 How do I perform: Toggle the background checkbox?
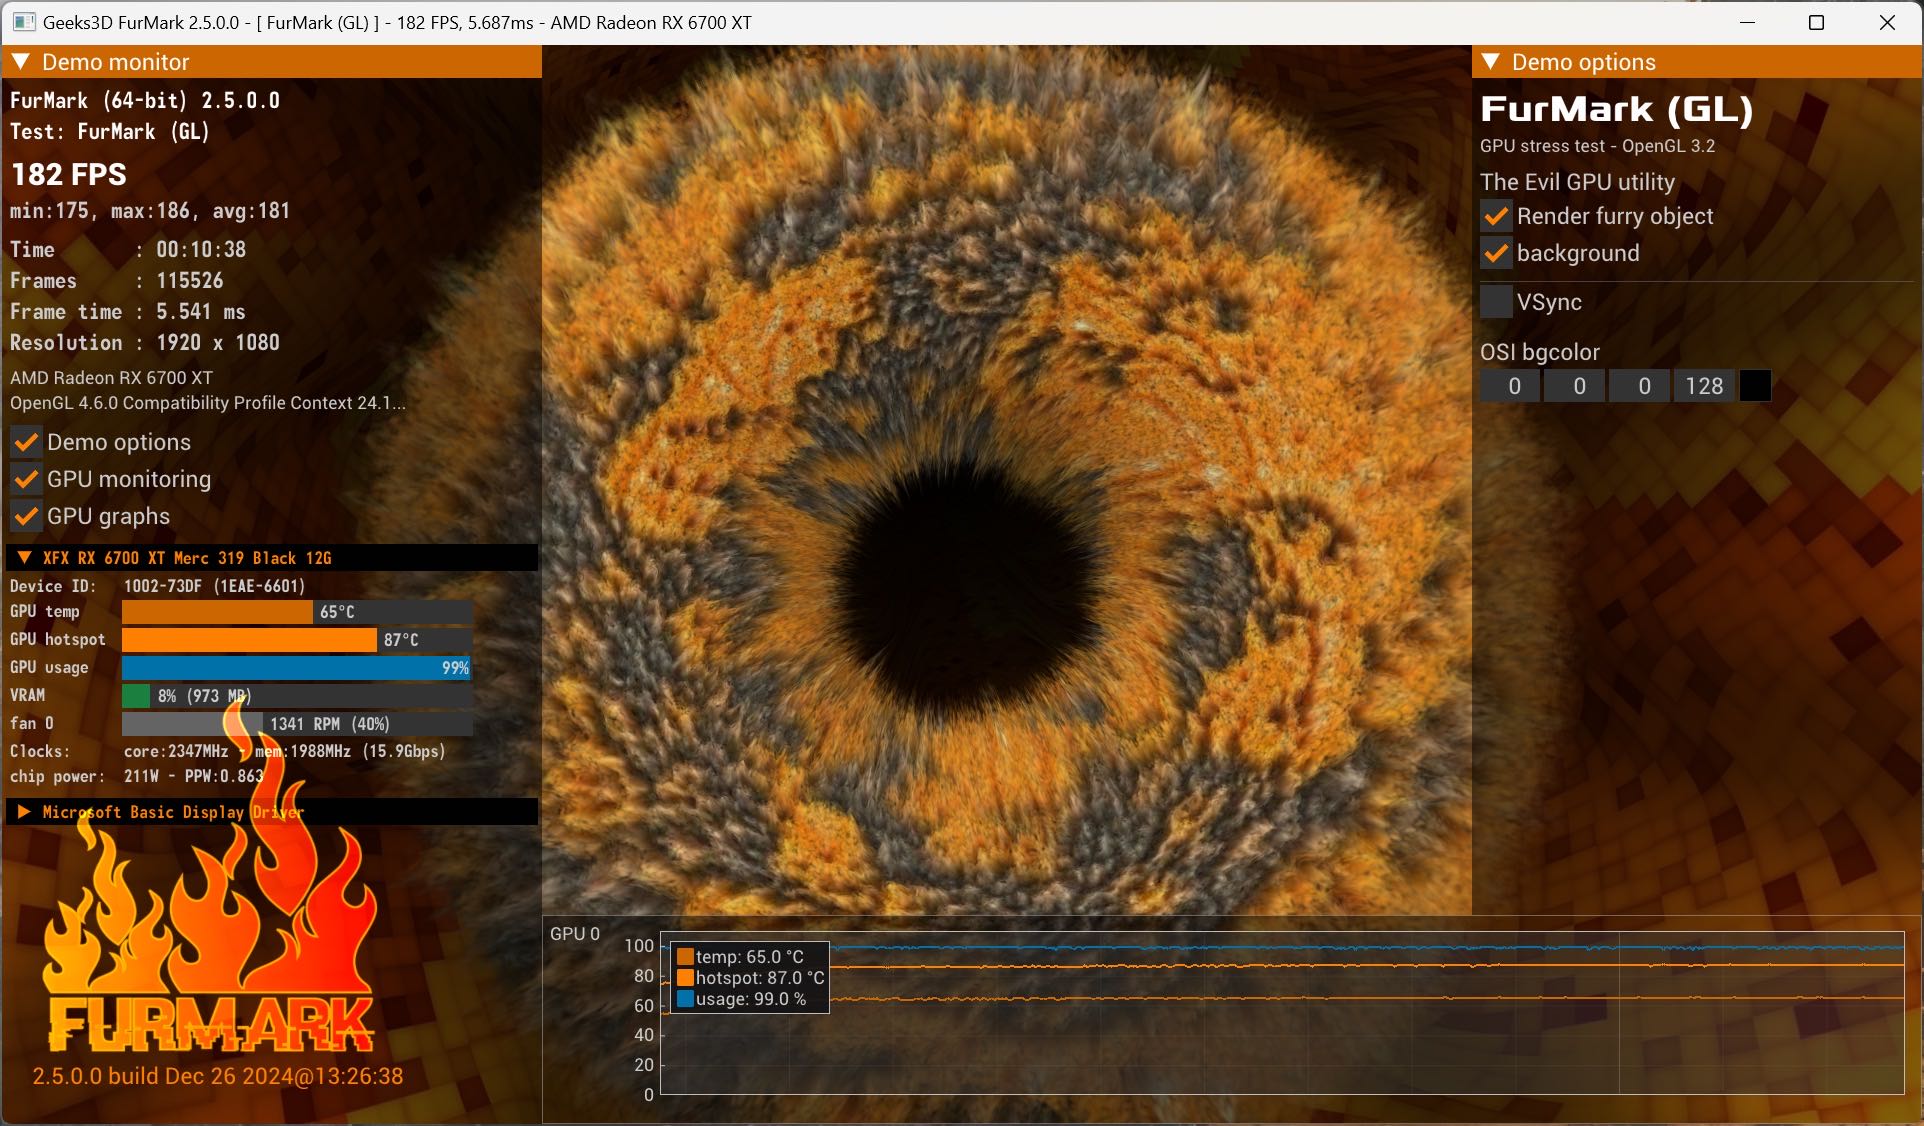1496,253
